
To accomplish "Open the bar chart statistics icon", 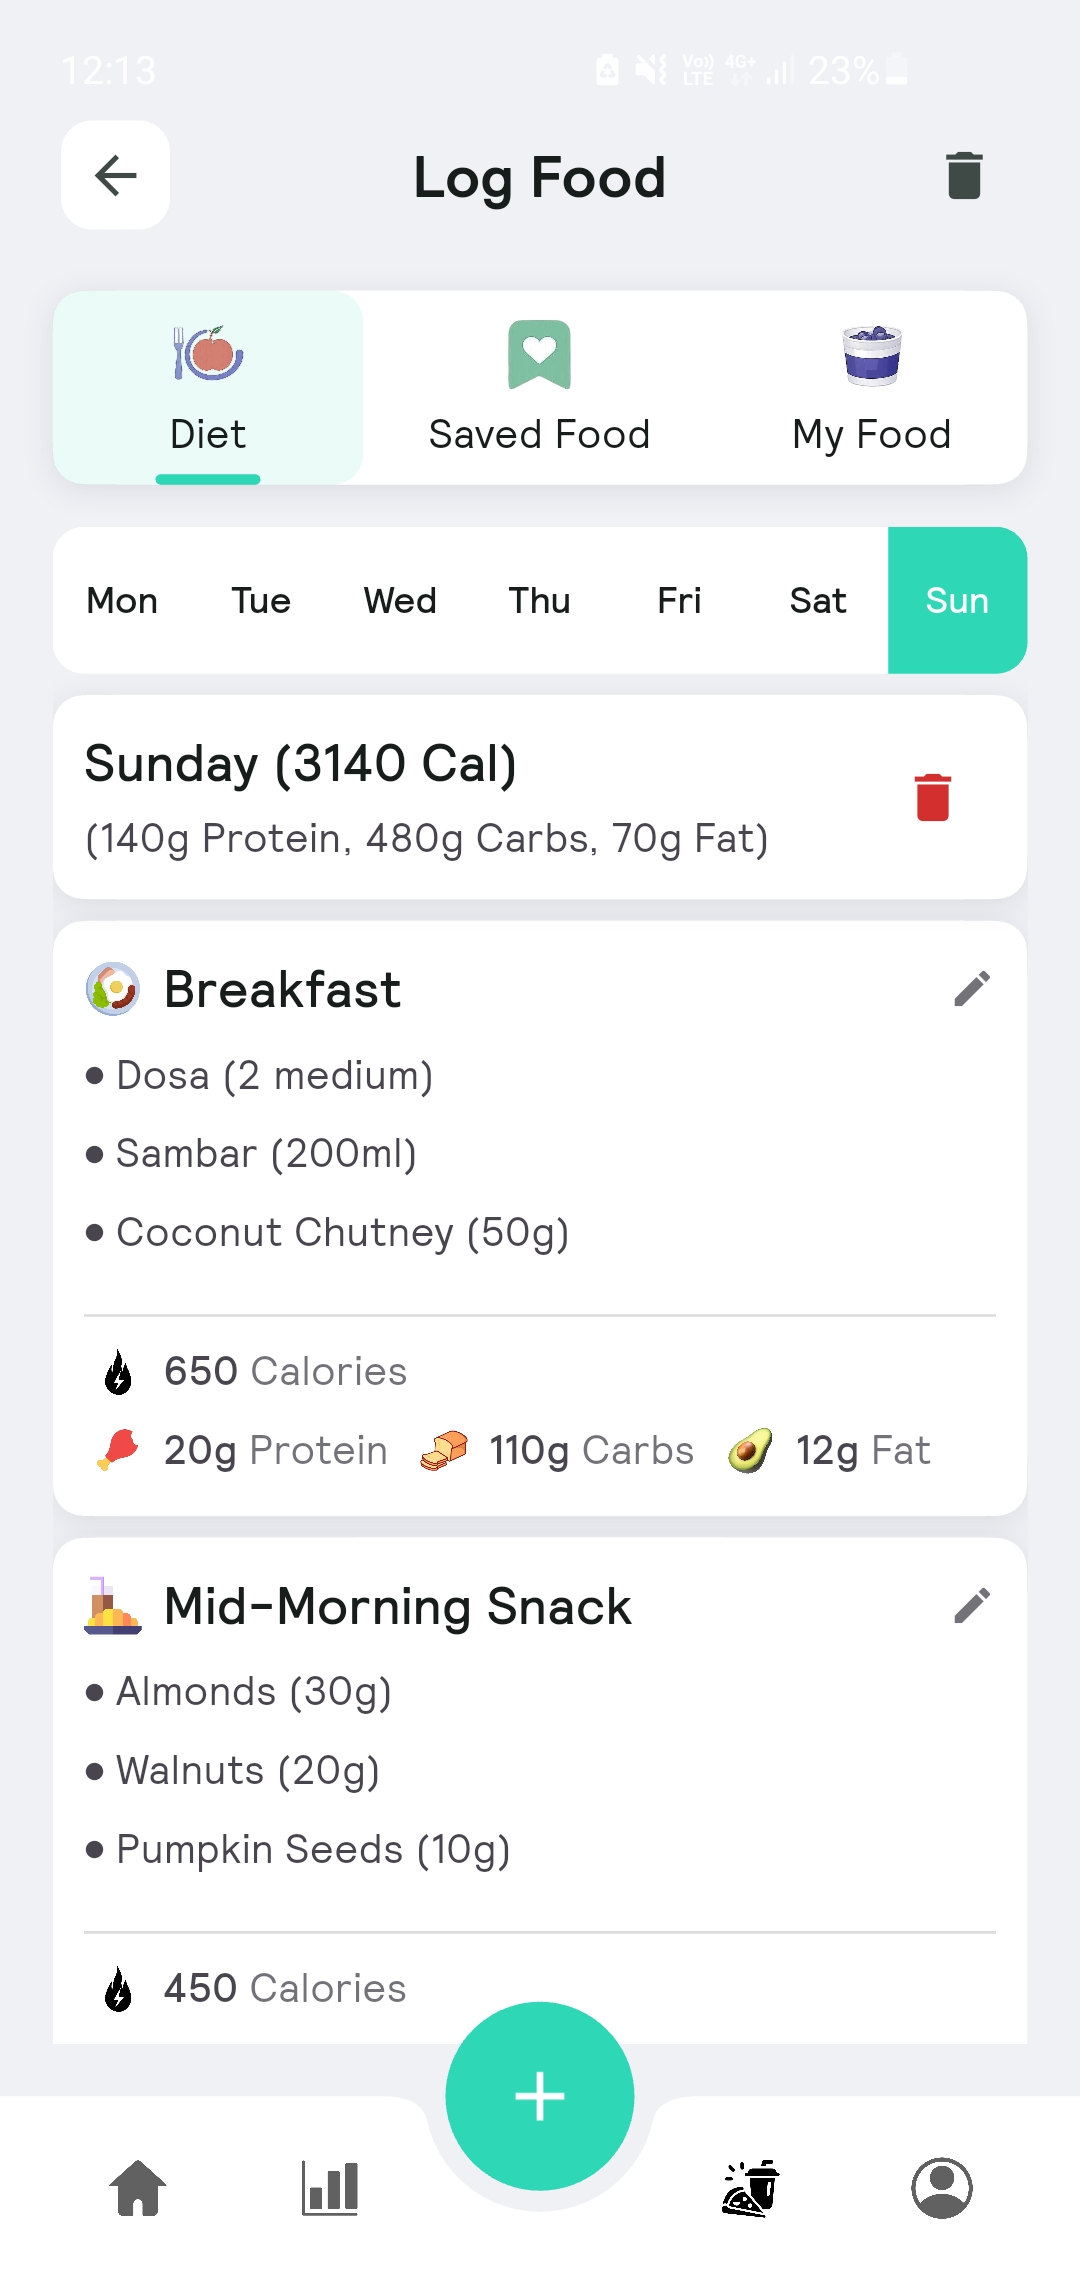I will point(330,2188).
